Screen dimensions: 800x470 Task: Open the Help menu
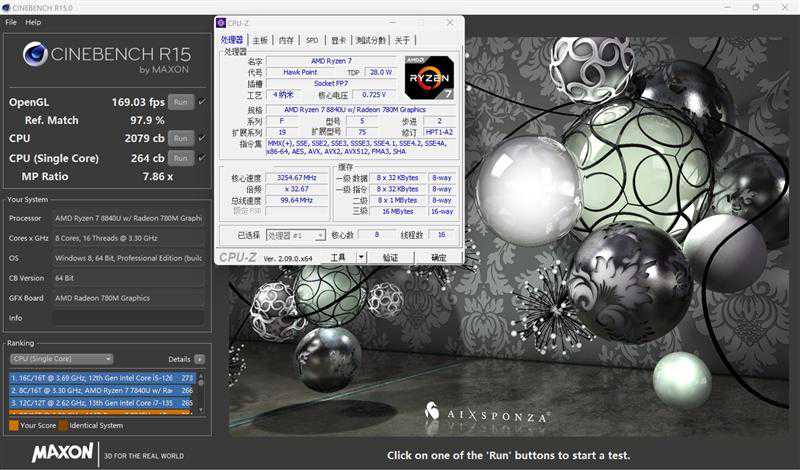pos(33,22)
